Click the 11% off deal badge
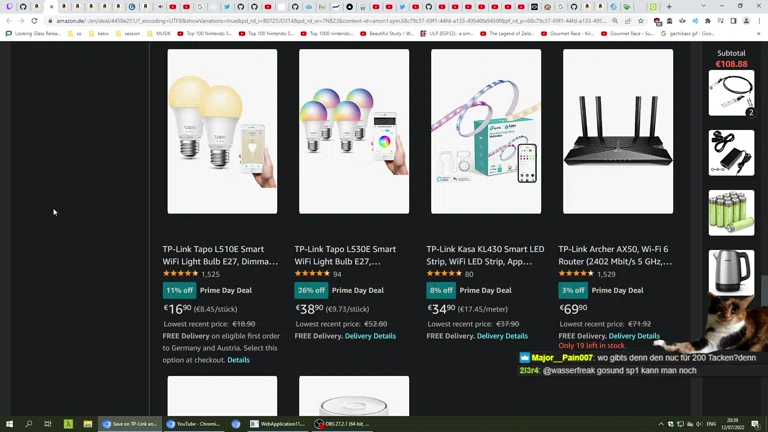The width and height of the screenshot is (768, 432). [x=179, y=290]
